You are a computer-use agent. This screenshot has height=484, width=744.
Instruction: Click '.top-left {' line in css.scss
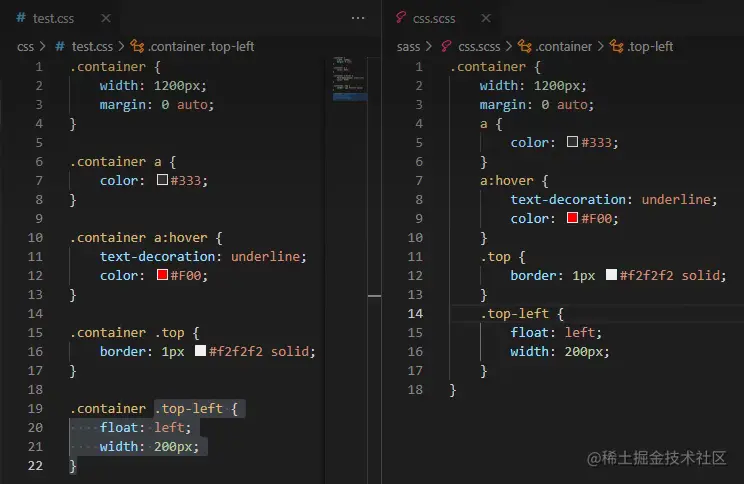point(522,314)
